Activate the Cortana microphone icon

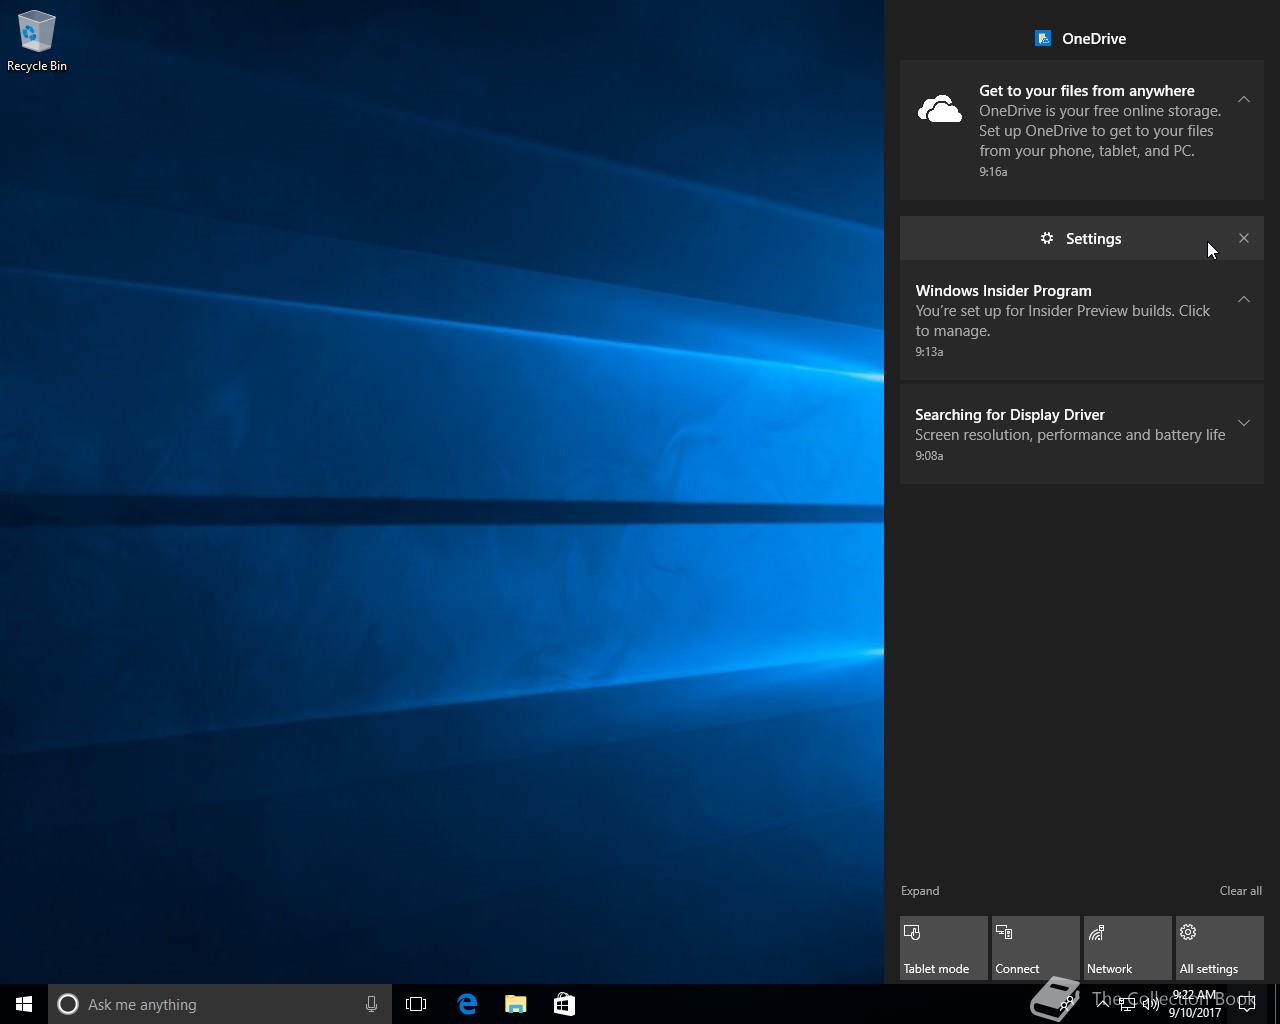(371, 1004)
